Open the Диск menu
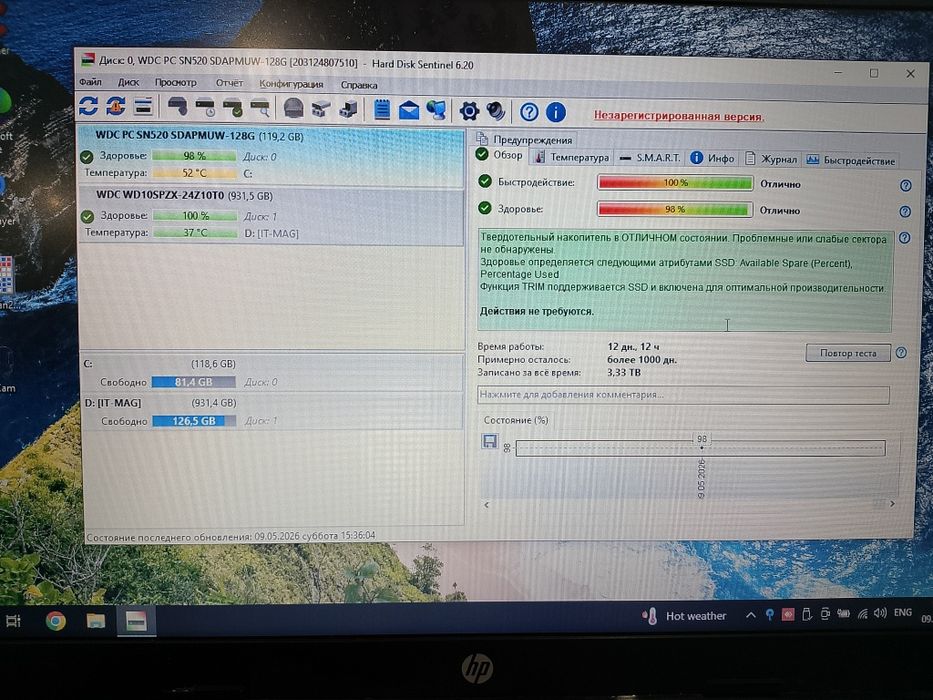 pyautogui.click(x=128, y=82)
